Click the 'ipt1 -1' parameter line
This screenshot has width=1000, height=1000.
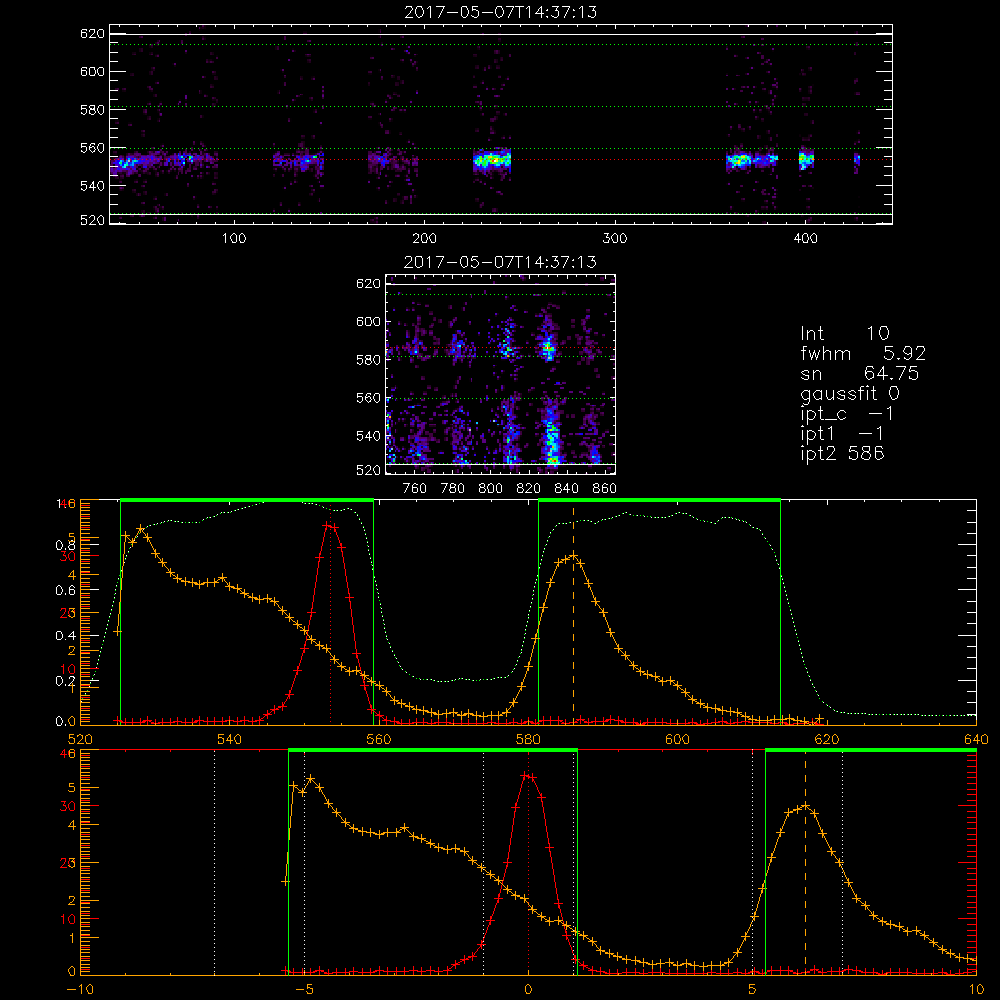842,434
